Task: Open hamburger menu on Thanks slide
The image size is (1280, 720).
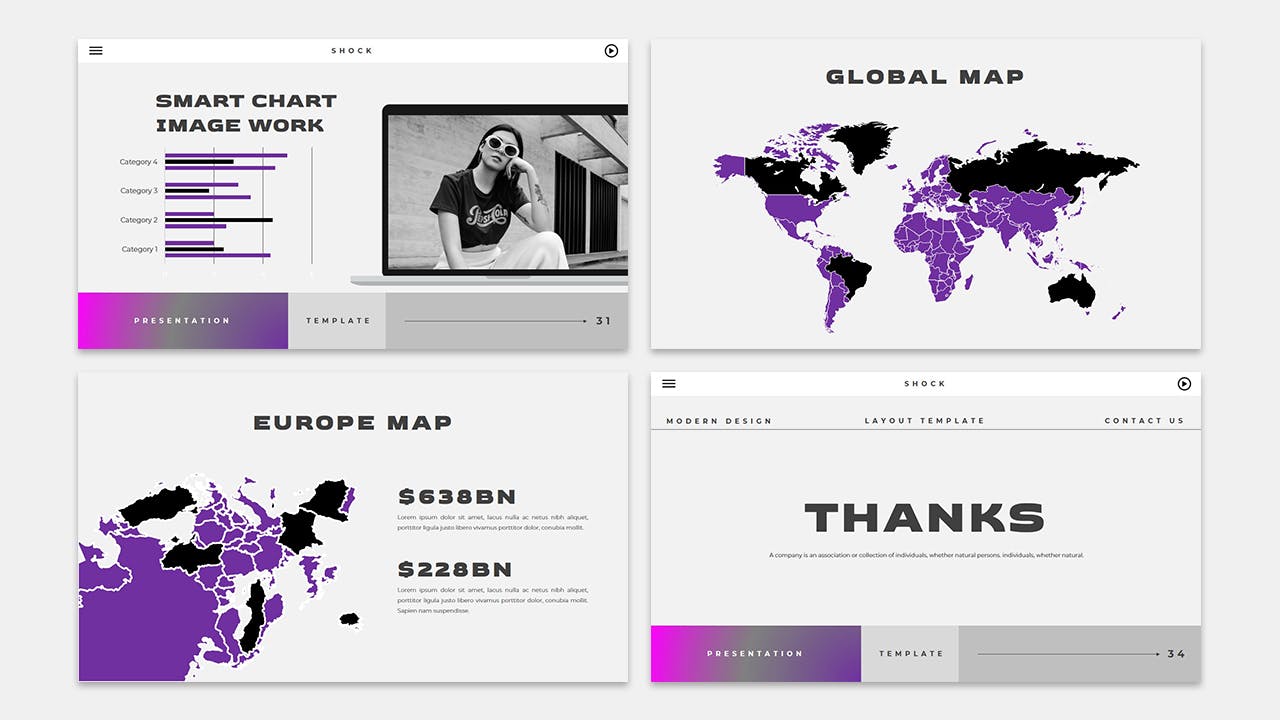Action: (669, 384)
